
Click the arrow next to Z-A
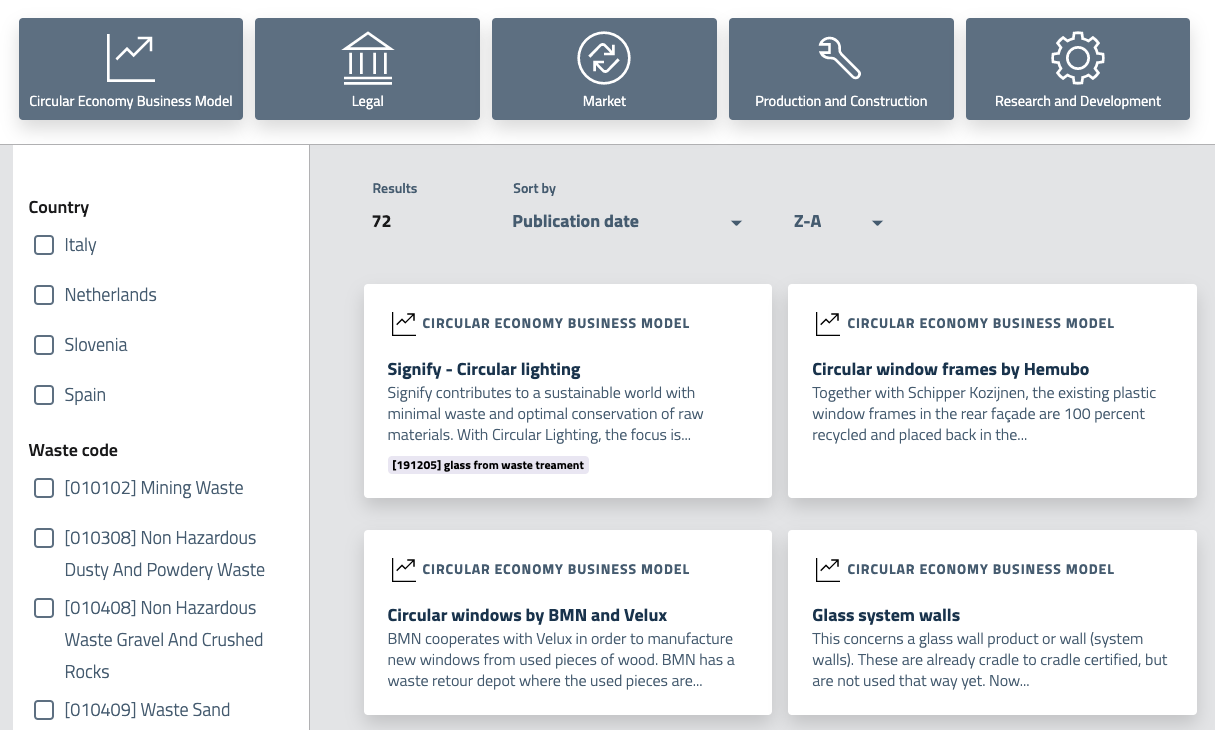(x=877, y=223)
